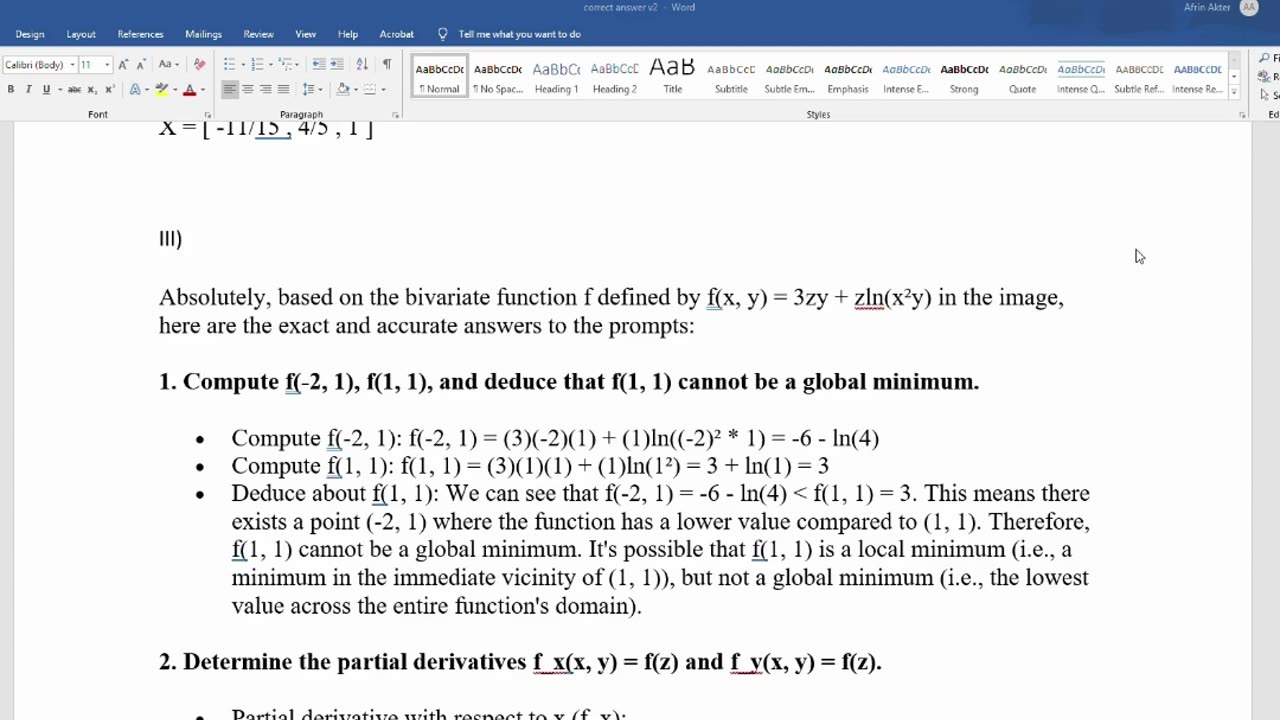Justify the paragraph text

[x=283, y=90]
